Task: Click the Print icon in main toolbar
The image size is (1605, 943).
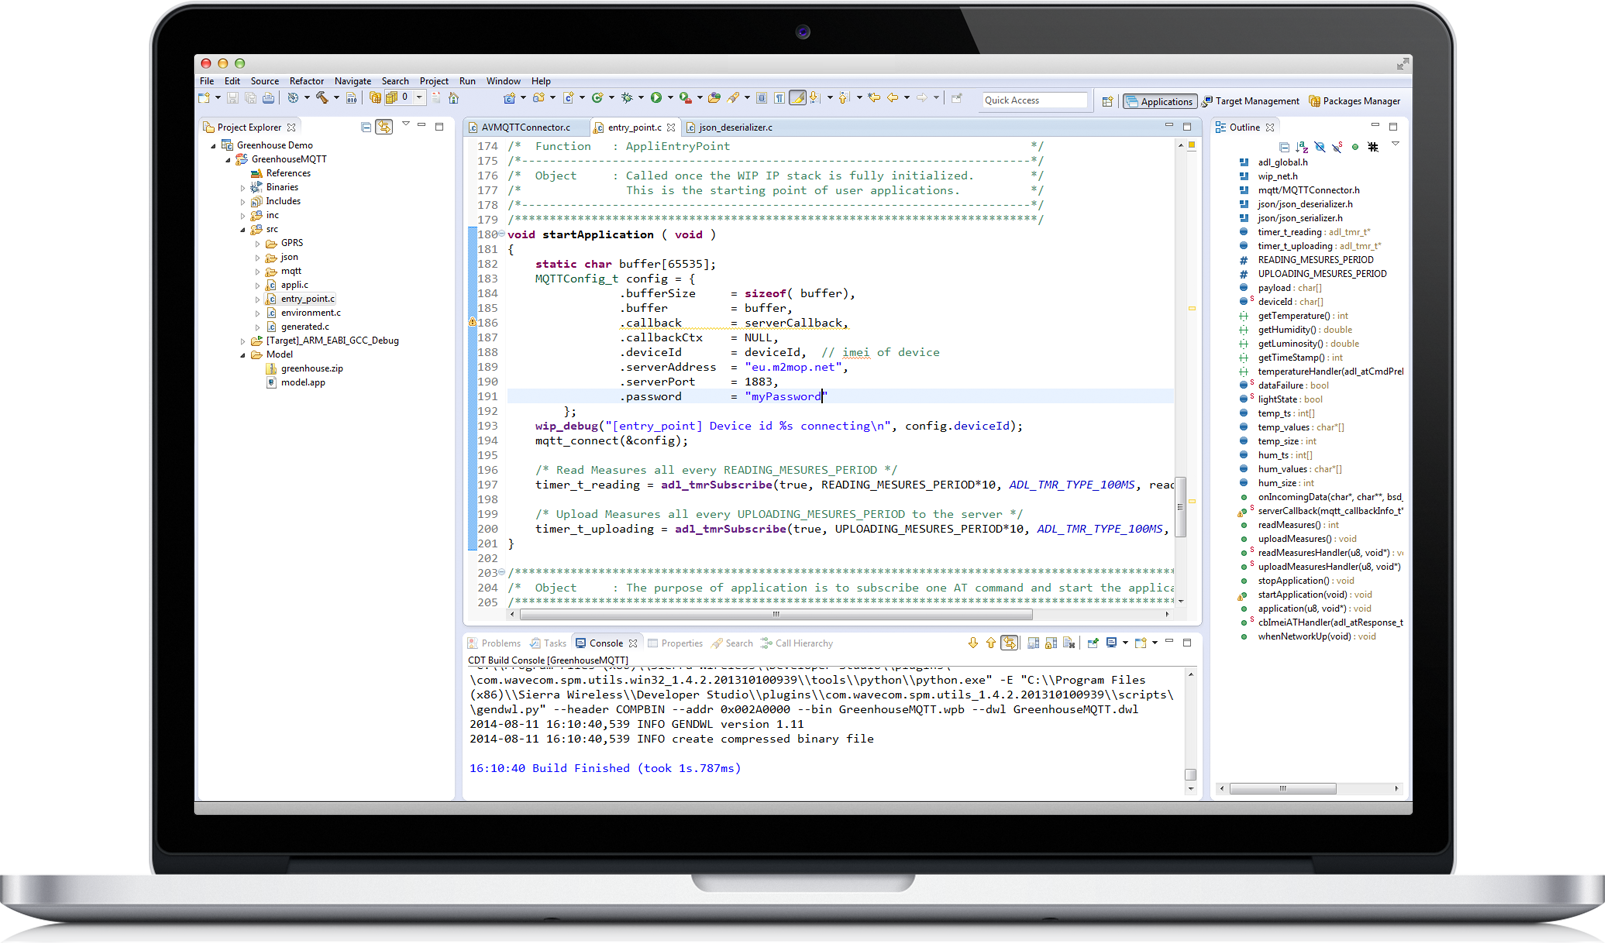Action: (x=268, y=98)
